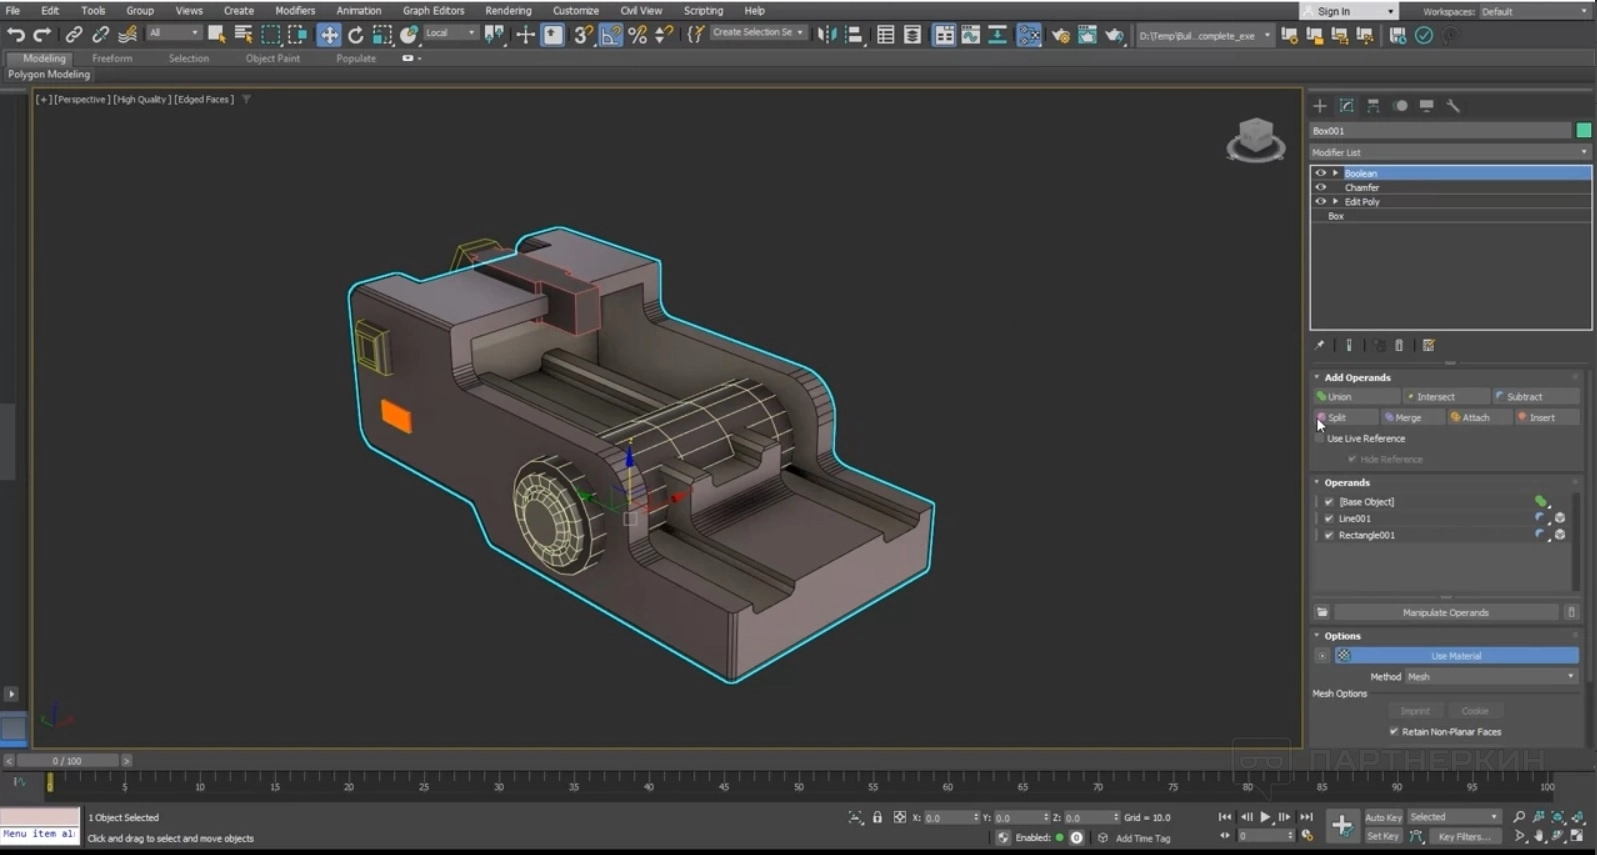
Task: Click the Undo arrow in the toolbar
Action: point(15,35)
